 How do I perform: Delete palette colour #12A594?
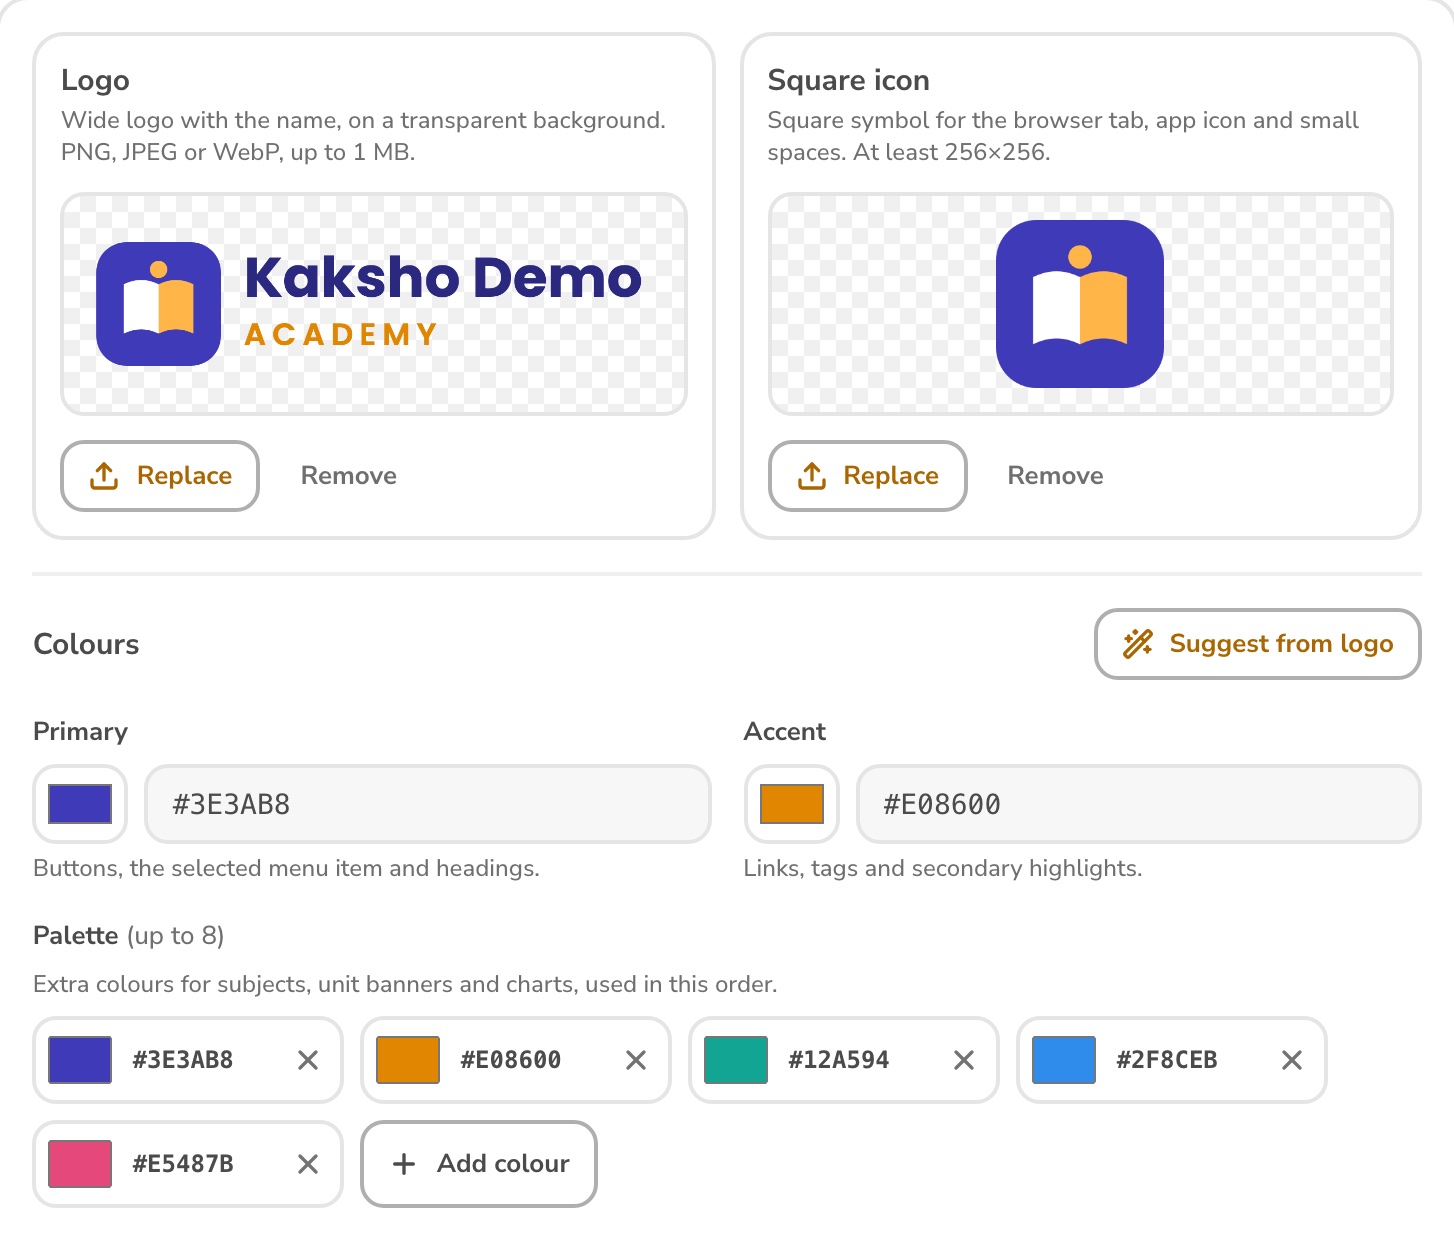[964, 1060]
